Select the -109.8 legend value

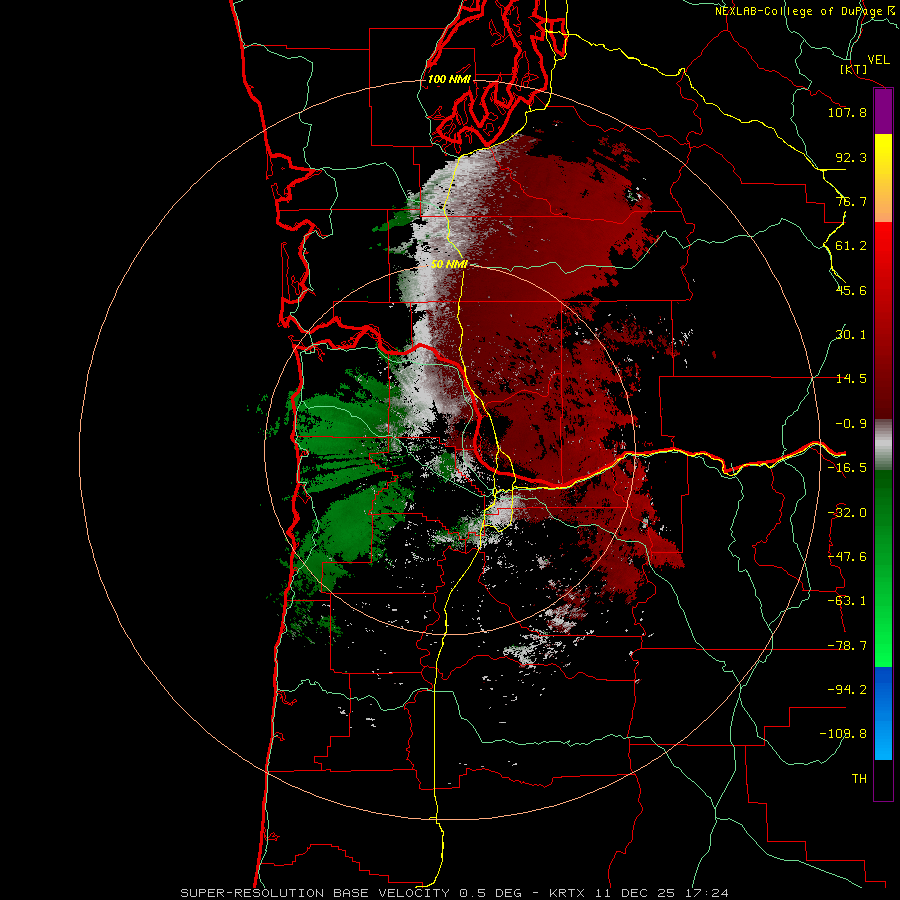click(843, 734)
